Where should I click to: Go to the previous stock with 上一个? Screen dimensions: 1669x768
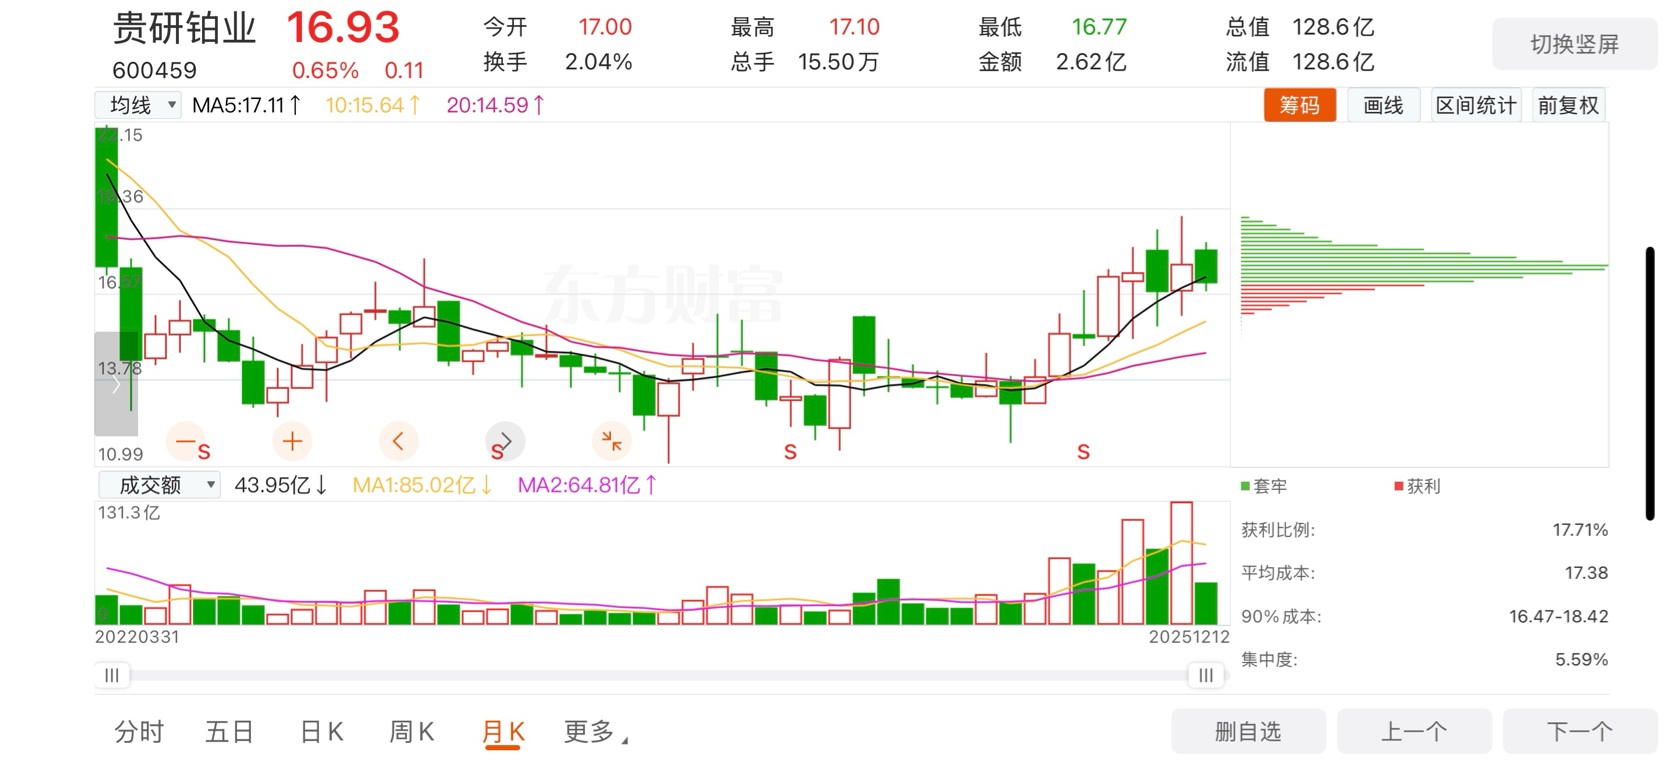coord(1414,732)
